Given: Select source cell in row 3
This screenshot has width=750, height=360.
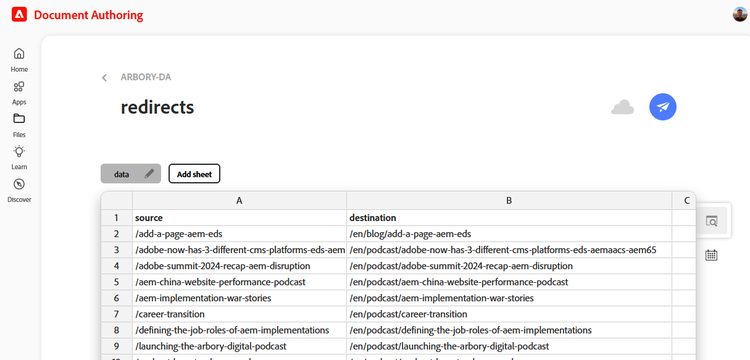Looking at the screenshot, I should (x=239, y=250).
